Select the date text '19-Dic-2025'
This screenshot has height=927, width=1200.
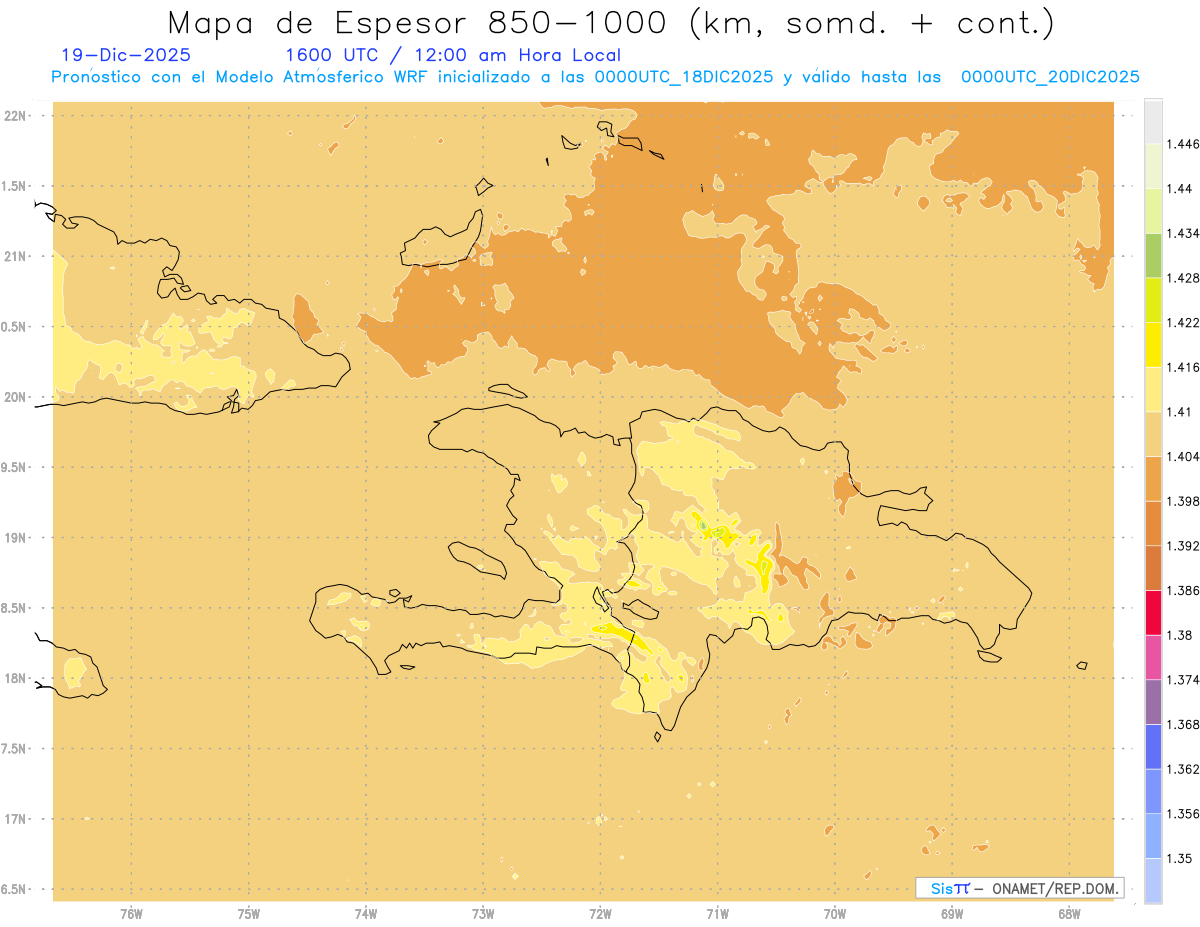click(x=125, y=55)
